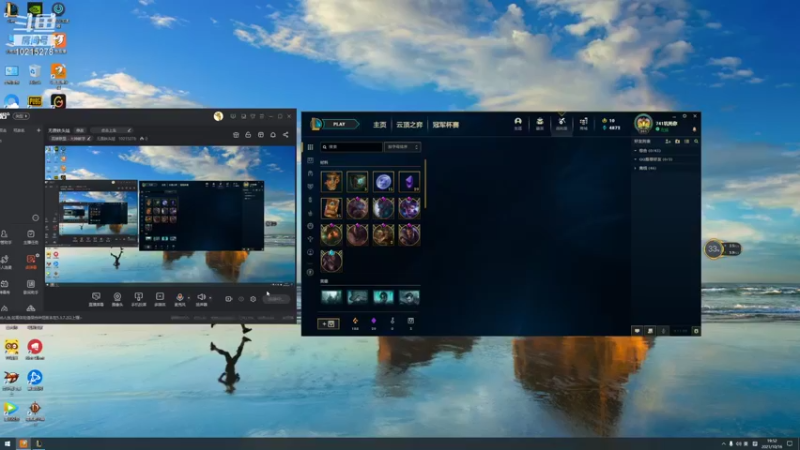Open the Store icon in League nav
Screen dimensions: 800x450
(x=584, y=123)
